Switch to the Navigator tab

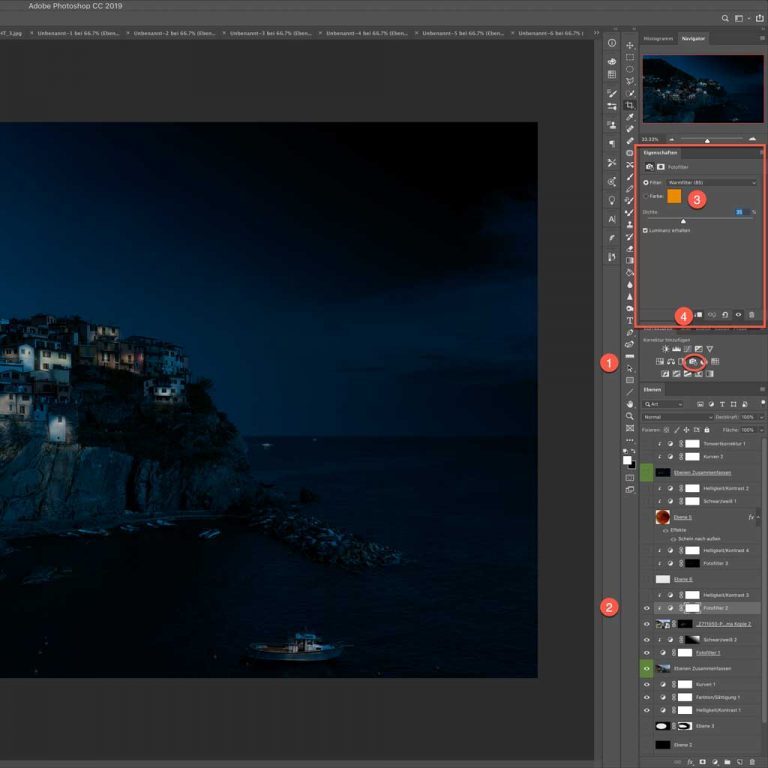(x=693, y=38)
